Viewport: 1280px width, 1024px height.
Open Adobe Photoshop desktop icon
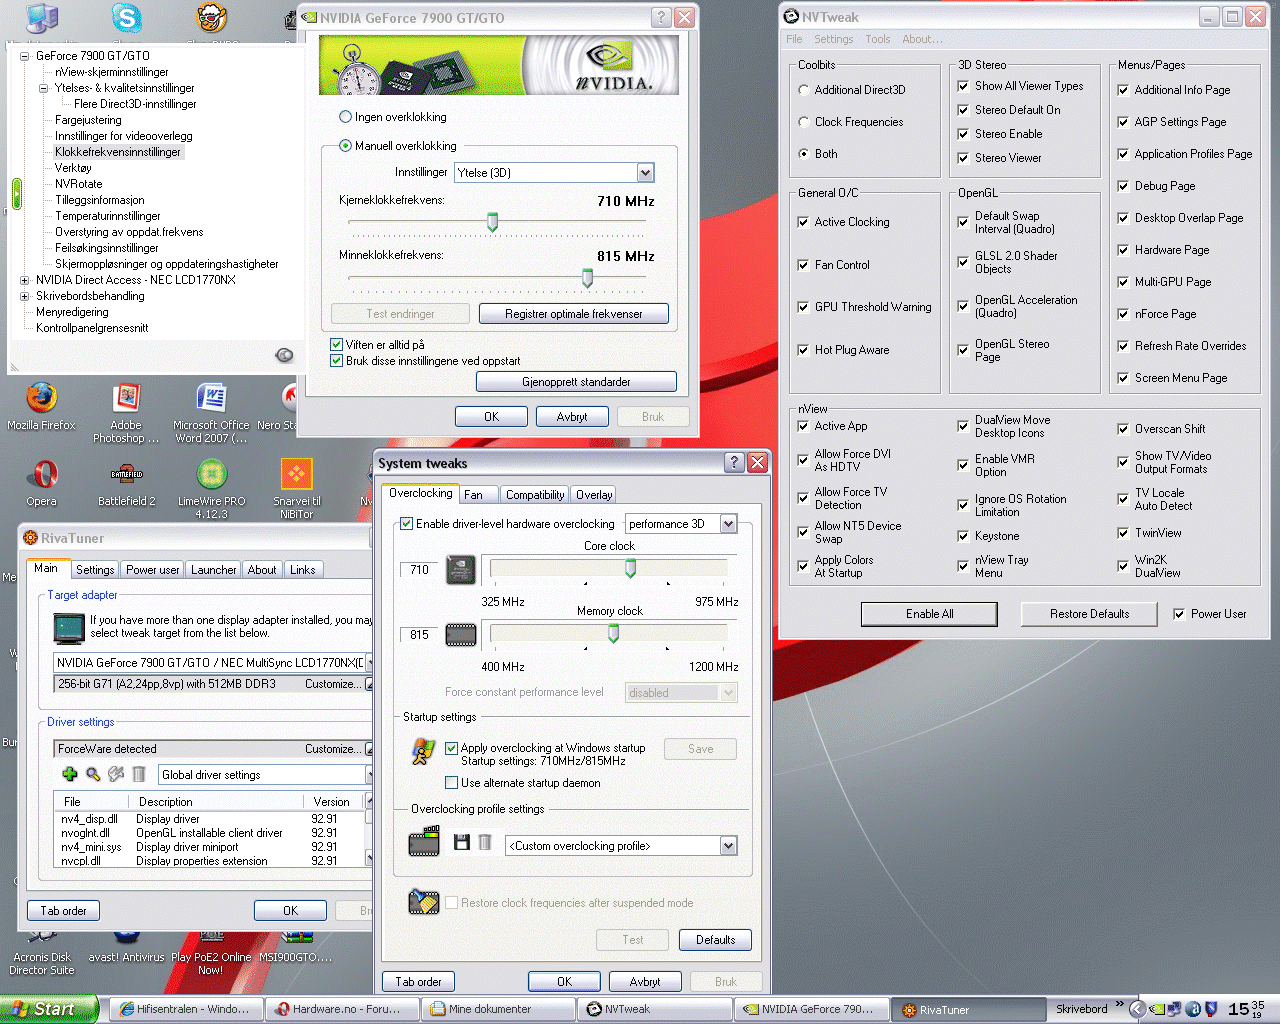click(126, 412)
